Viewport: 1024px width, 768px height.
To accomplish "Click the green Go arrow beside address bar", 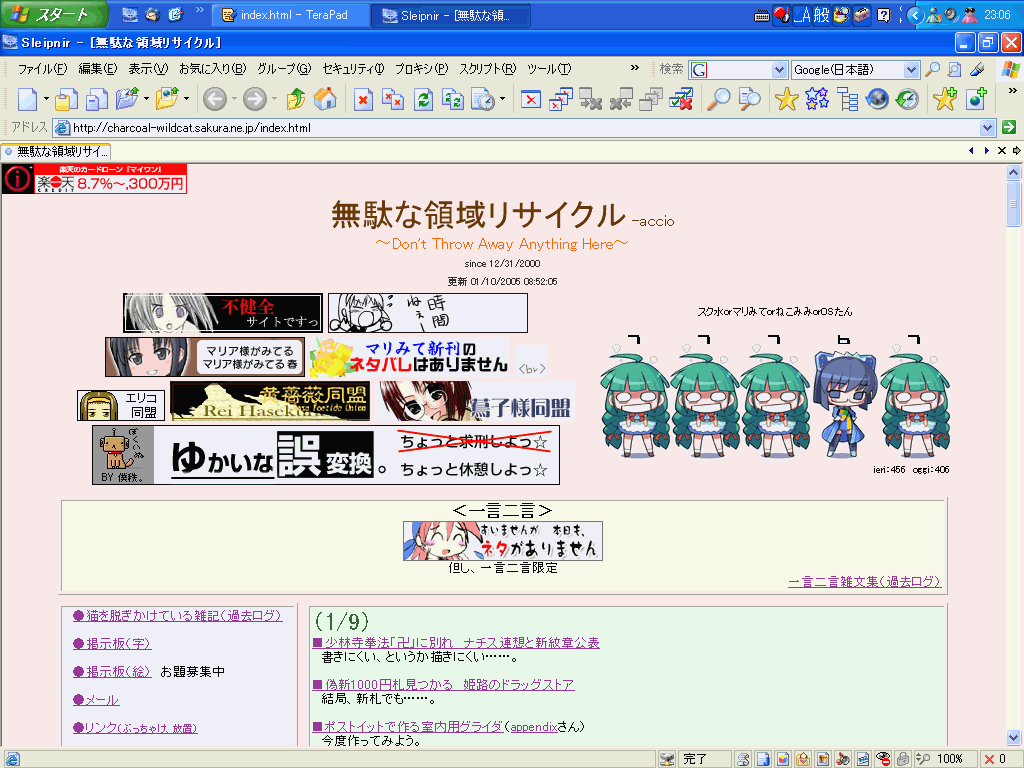I will (x=1009, y=128).
